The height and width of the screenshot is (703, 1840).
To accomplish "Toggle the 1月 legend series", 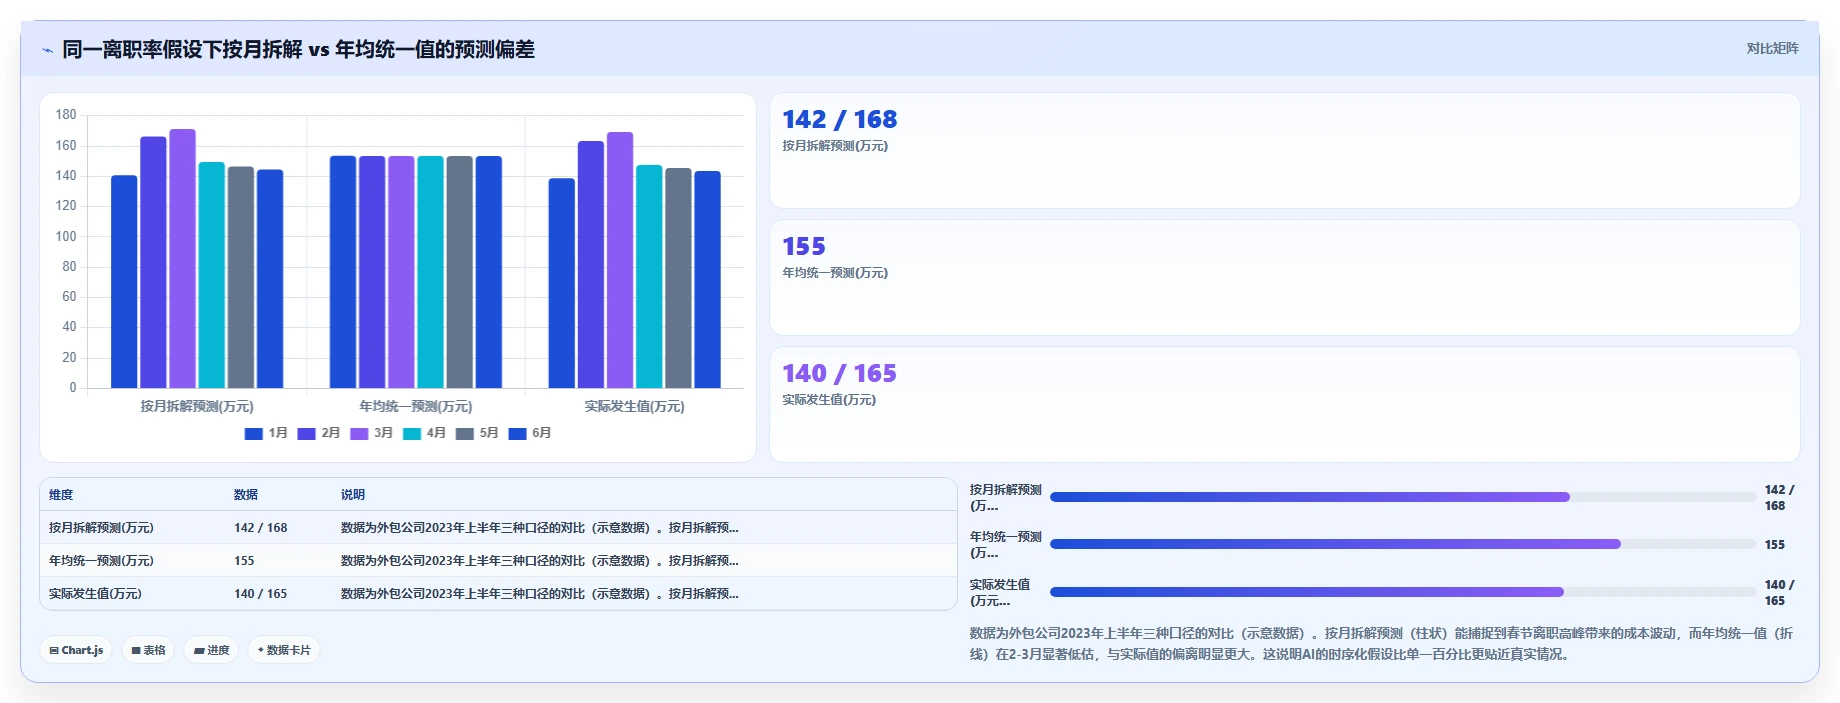I will point(266,433).
